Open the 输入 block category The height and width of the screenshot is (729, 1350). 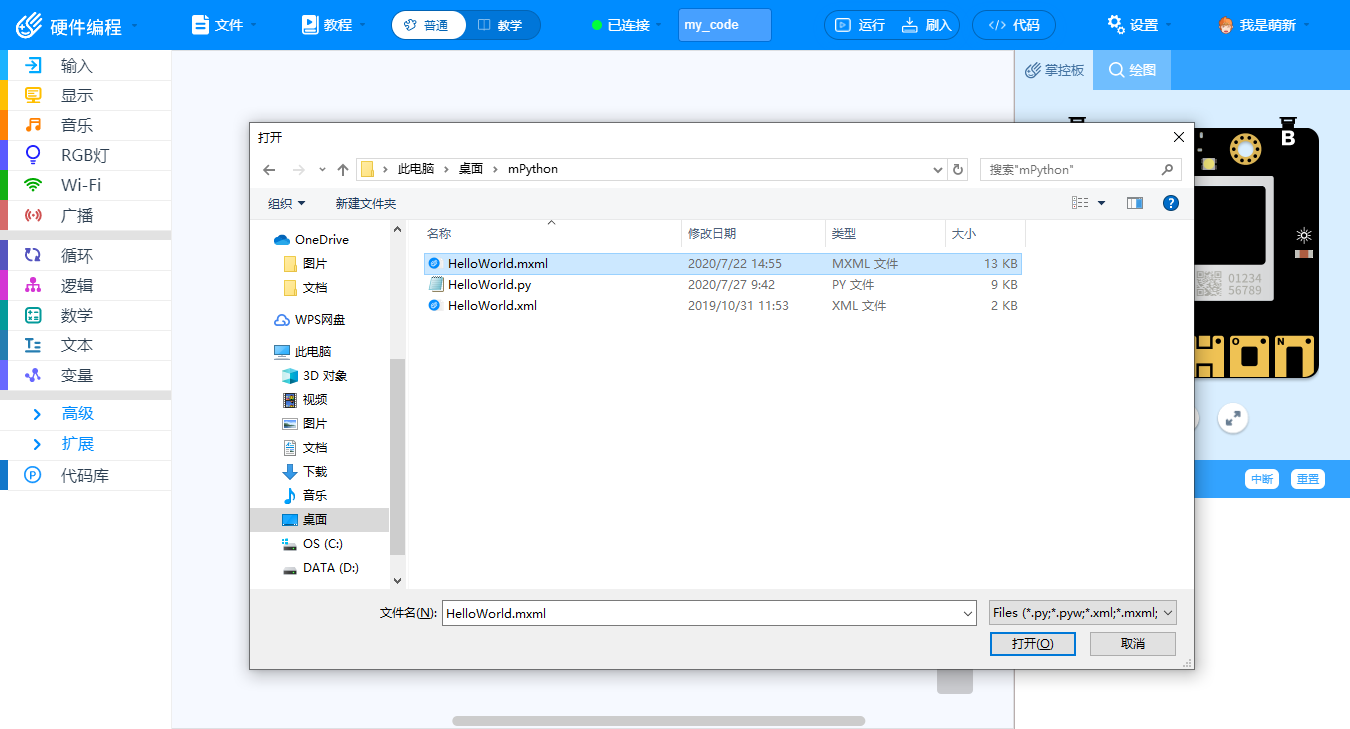(x=86, y=66)
